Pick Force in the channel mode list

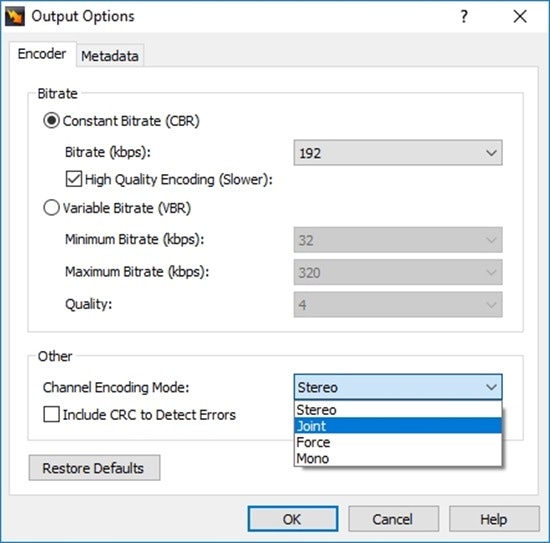398,442
